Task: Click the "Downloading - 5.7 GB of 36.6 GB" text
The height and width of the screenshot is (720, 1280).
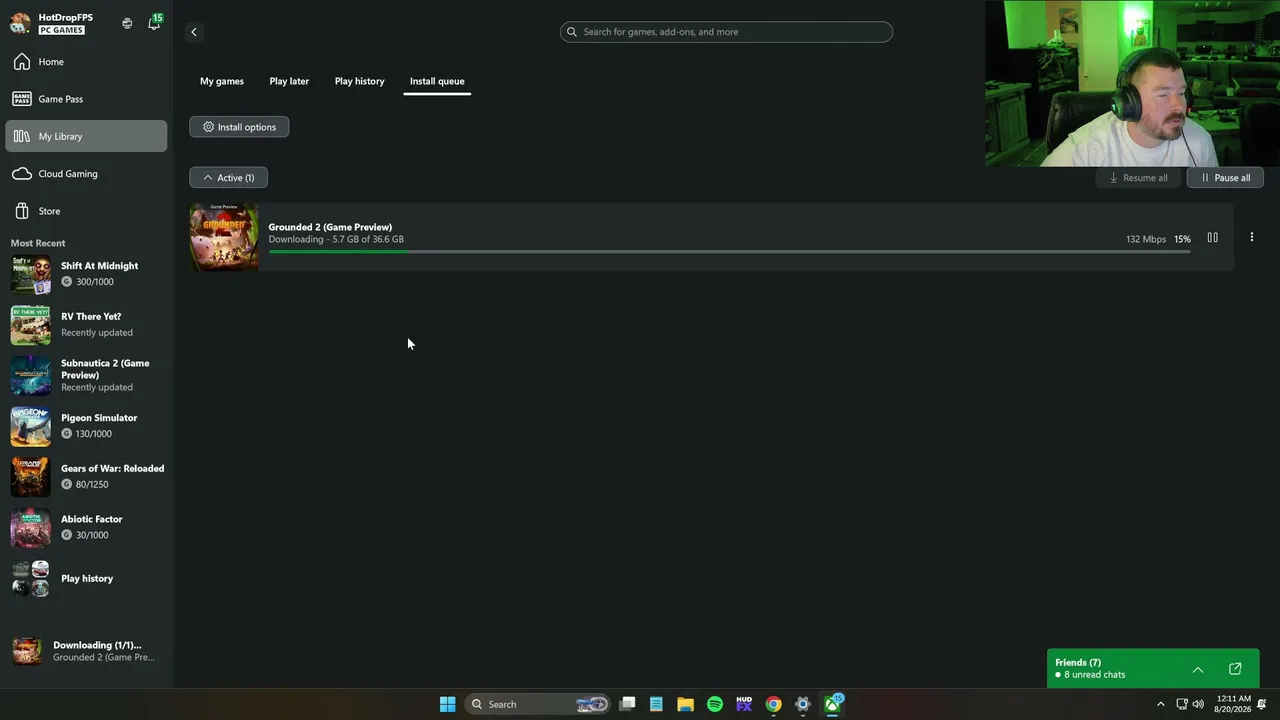Action: tap(336, 240)
